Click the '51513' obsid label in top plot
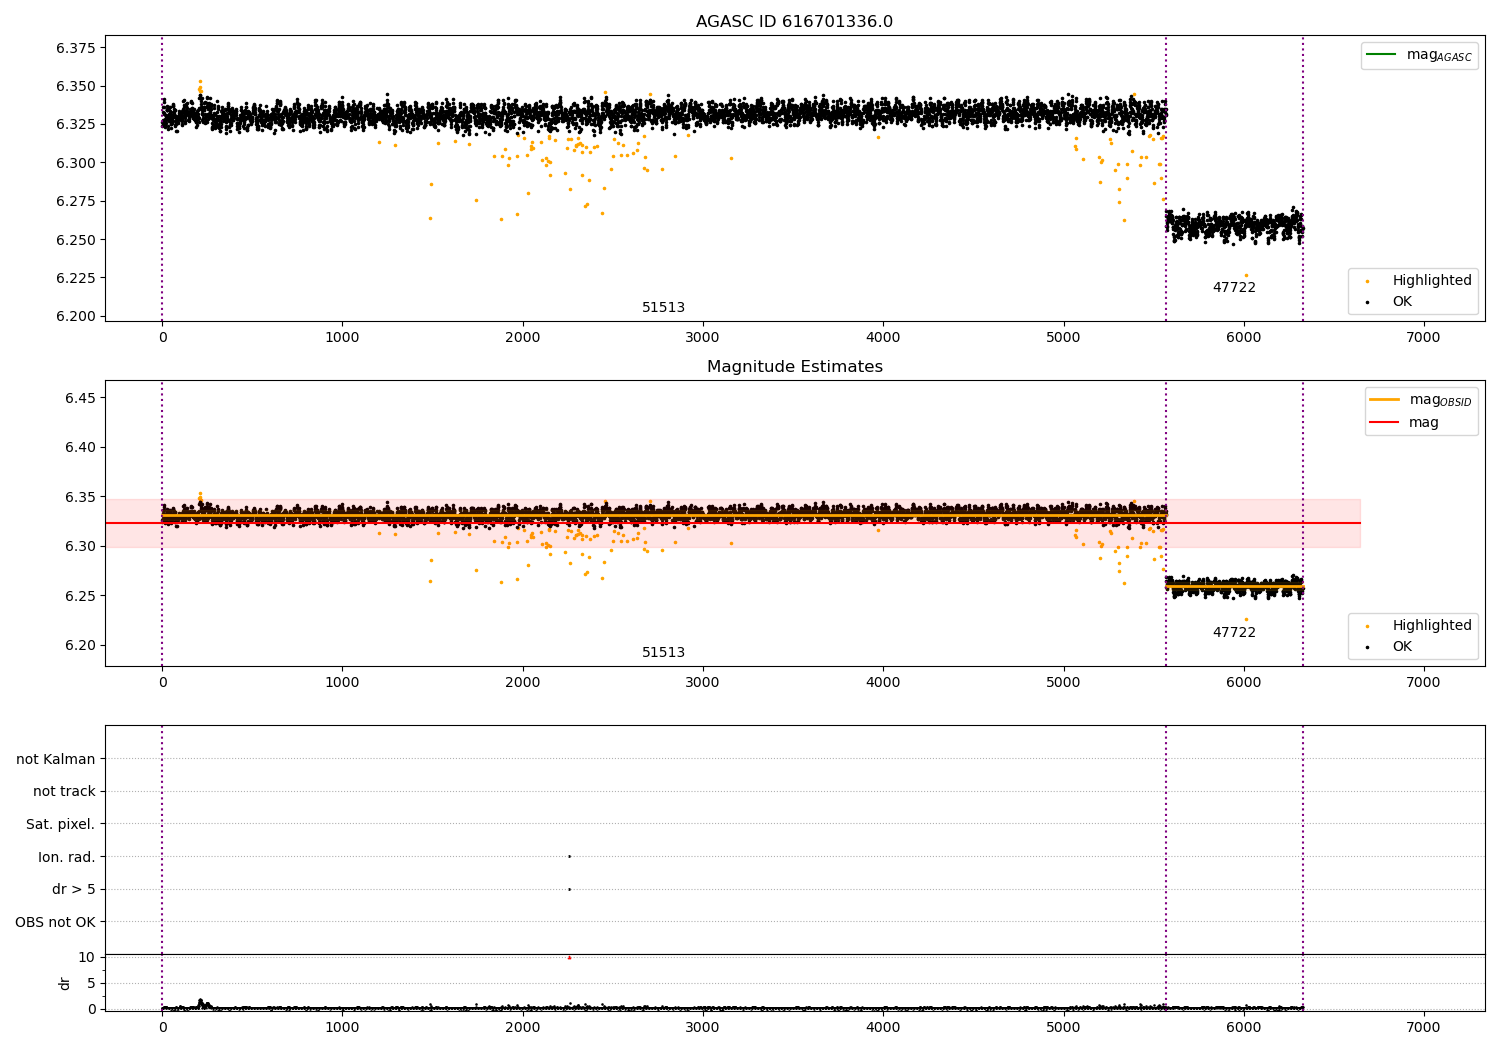The width and height of the screenshot is (1500, 1050). [663, 308]
